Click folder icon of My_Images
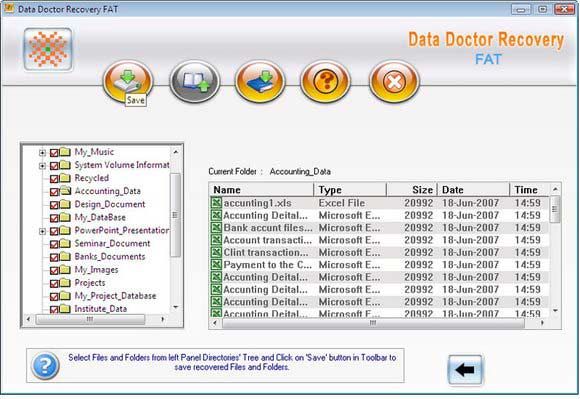The image size is (580, 399). coord(65,270)
